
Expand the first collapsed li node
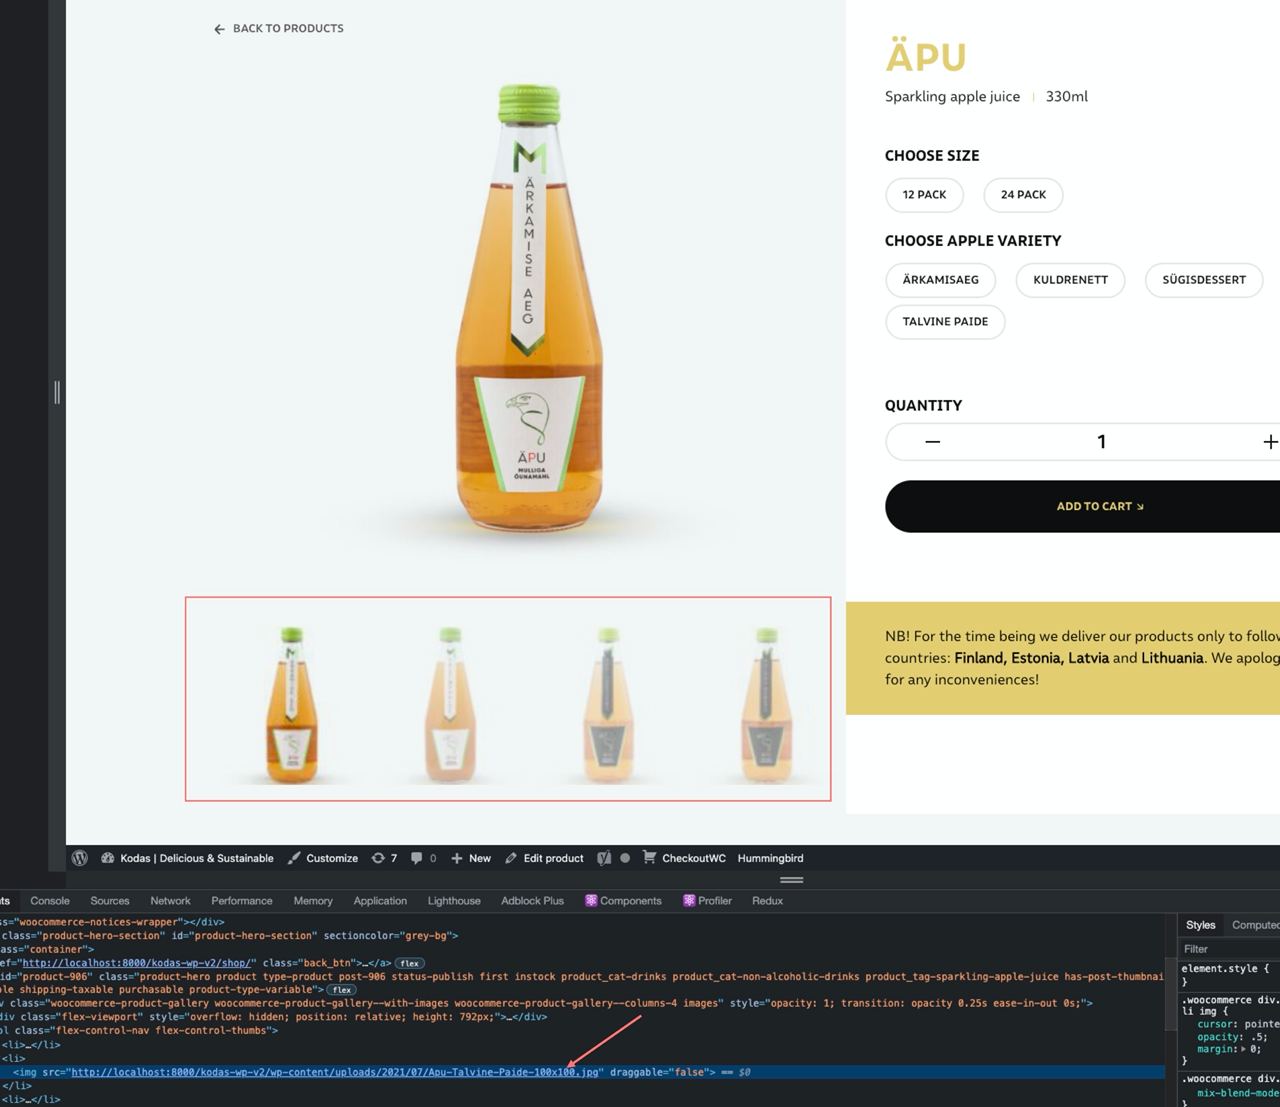point(30,1045)
